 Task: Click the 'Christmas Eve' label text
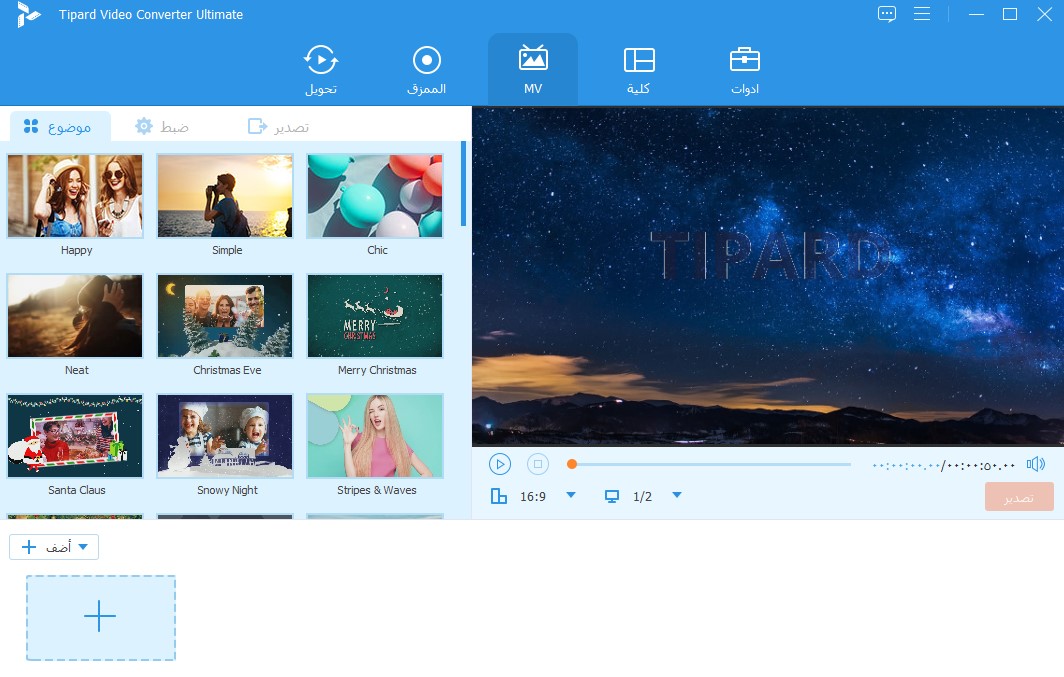[x=227, y=370]
